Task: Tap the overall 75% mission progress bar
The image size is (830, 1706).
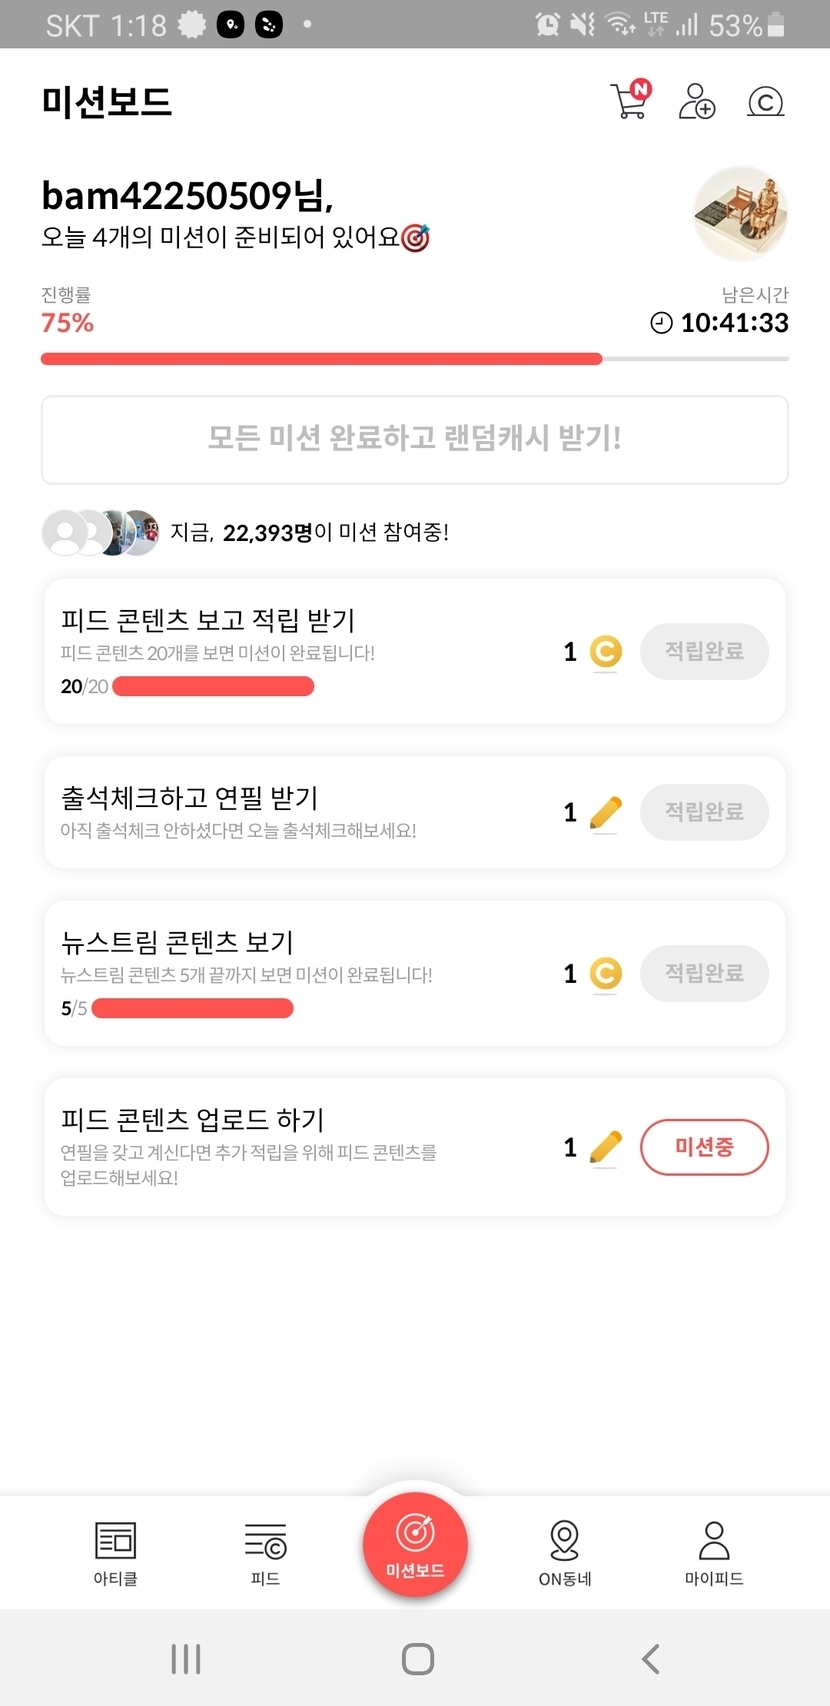Action: click(414, 358)
